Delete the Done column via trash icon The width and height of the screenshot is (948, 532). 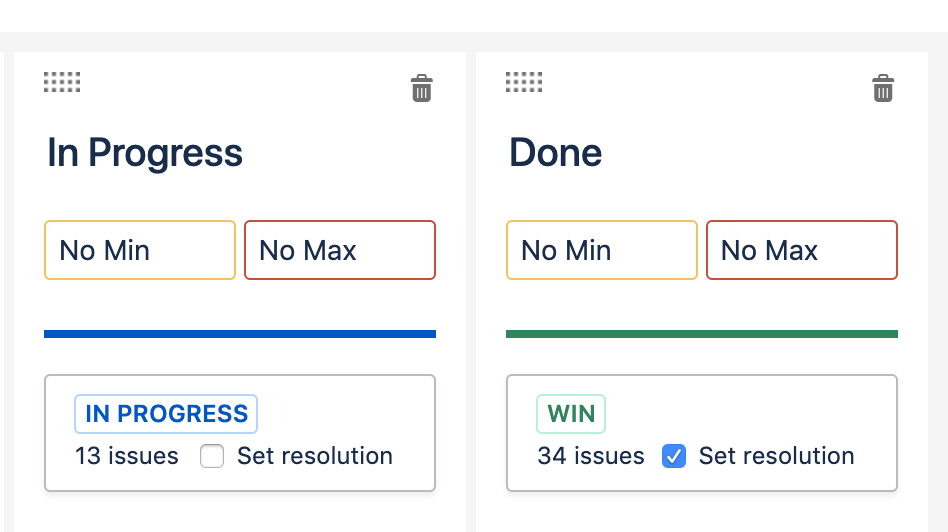[x=883, y=88]
